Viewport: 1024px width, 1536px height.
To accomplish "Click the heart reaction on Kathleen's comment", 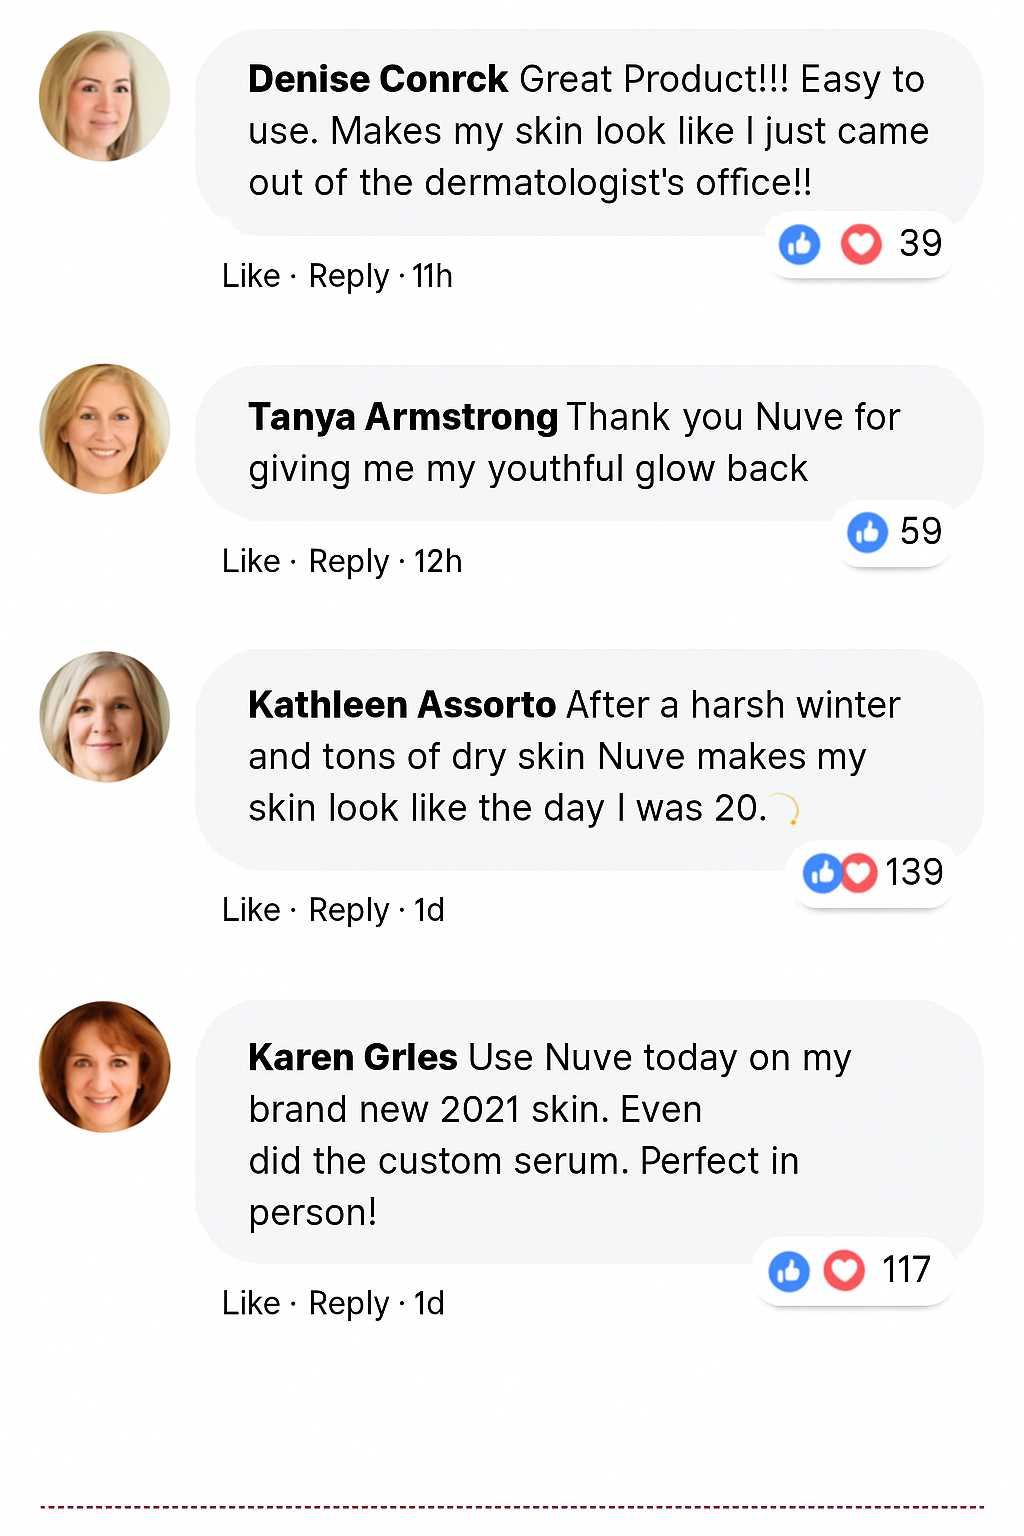I will 859,873.
